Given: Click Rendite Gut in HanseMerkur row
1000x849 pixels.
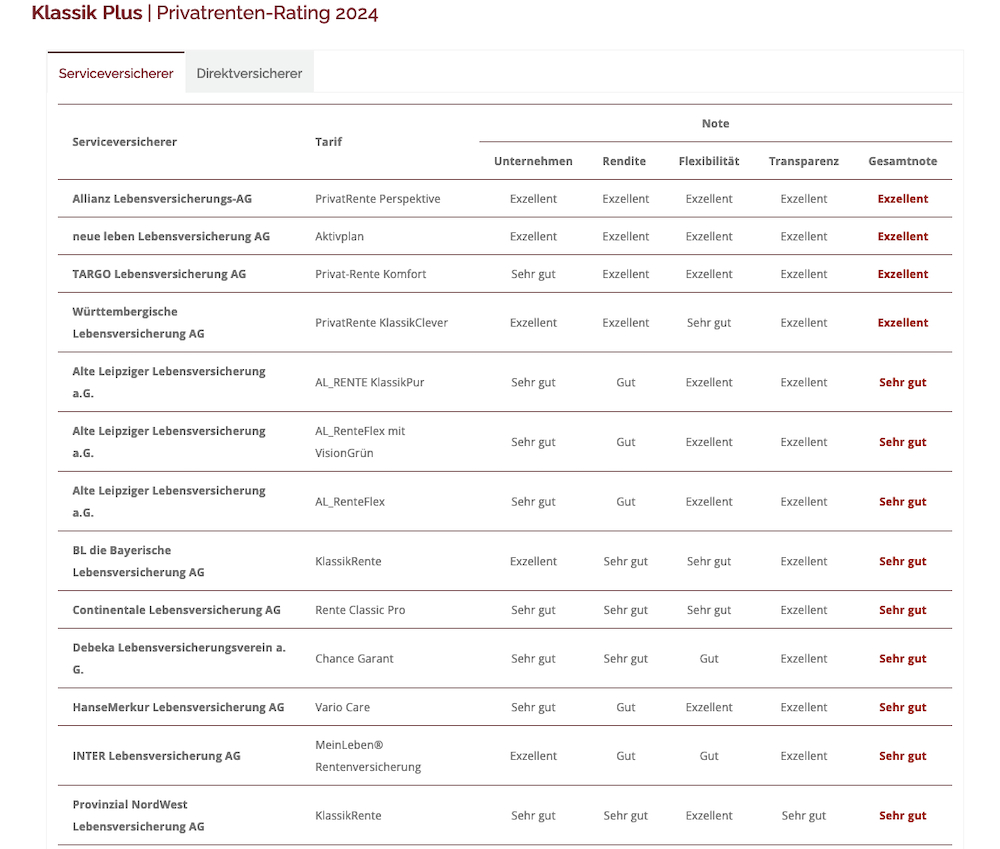Looking at the screenshot, I should [626, 707].
